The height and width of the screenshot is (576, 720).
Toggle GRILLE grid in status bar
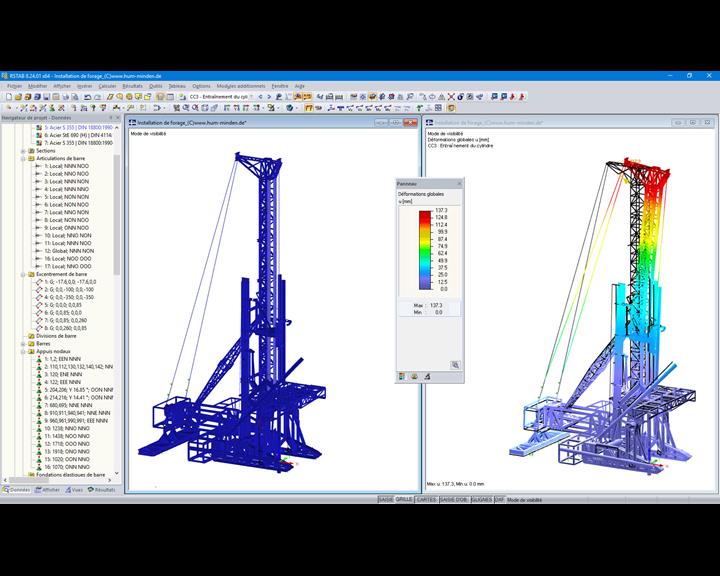tap(404, 499)
